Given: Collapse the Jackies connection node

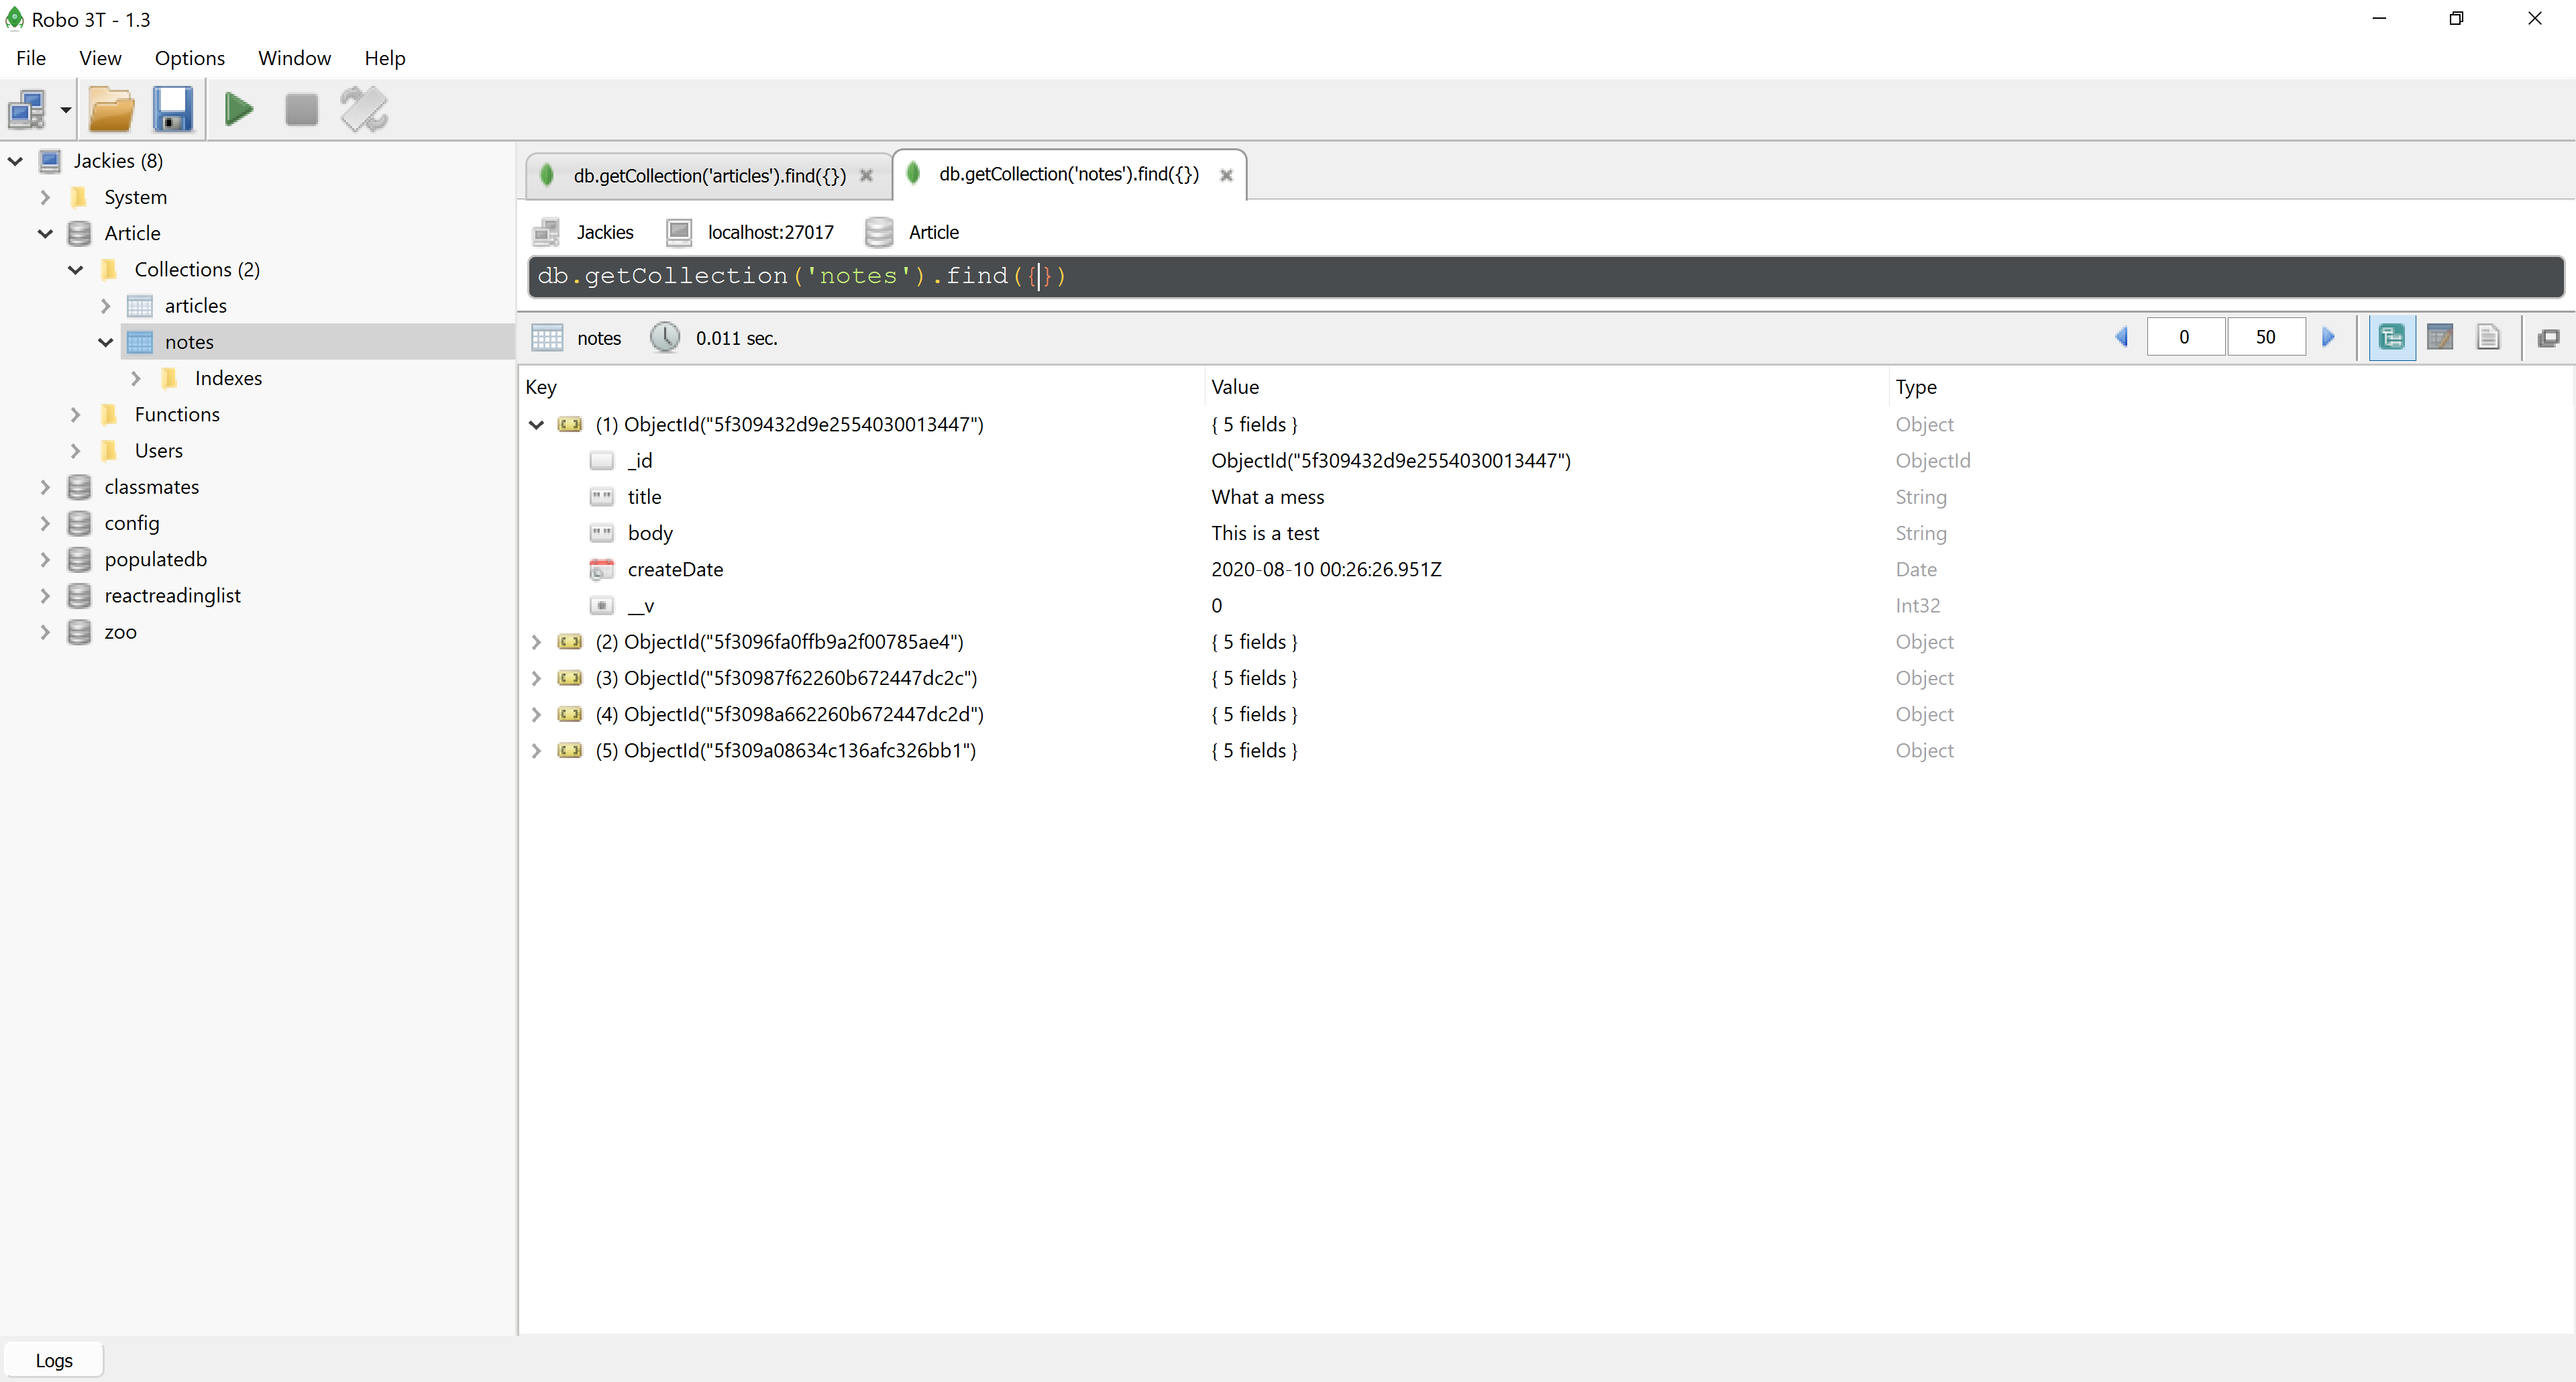Looking at the screenshot, I should coord(15,161).
